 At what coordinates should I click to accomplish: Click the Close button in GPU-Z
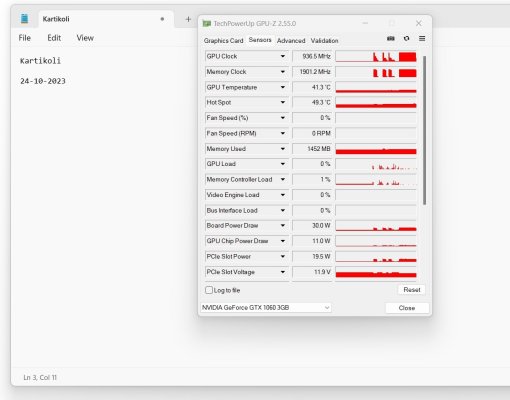click(x=407, y=308)
